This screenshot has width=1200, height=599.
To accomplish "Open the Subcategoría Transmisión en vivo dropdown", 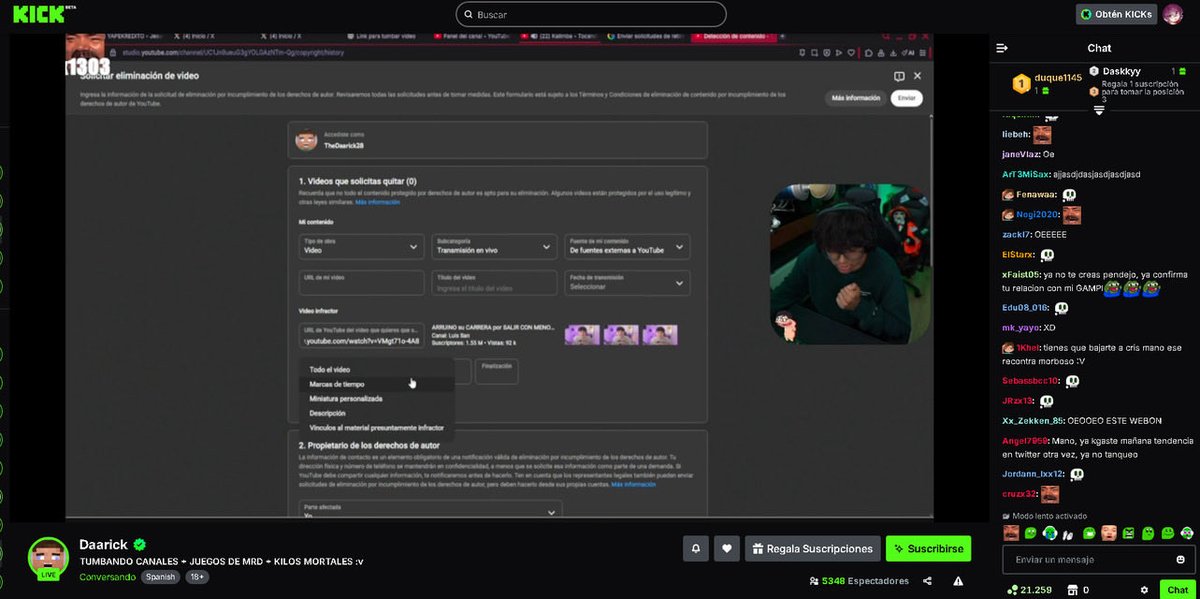I will point(494,247).
